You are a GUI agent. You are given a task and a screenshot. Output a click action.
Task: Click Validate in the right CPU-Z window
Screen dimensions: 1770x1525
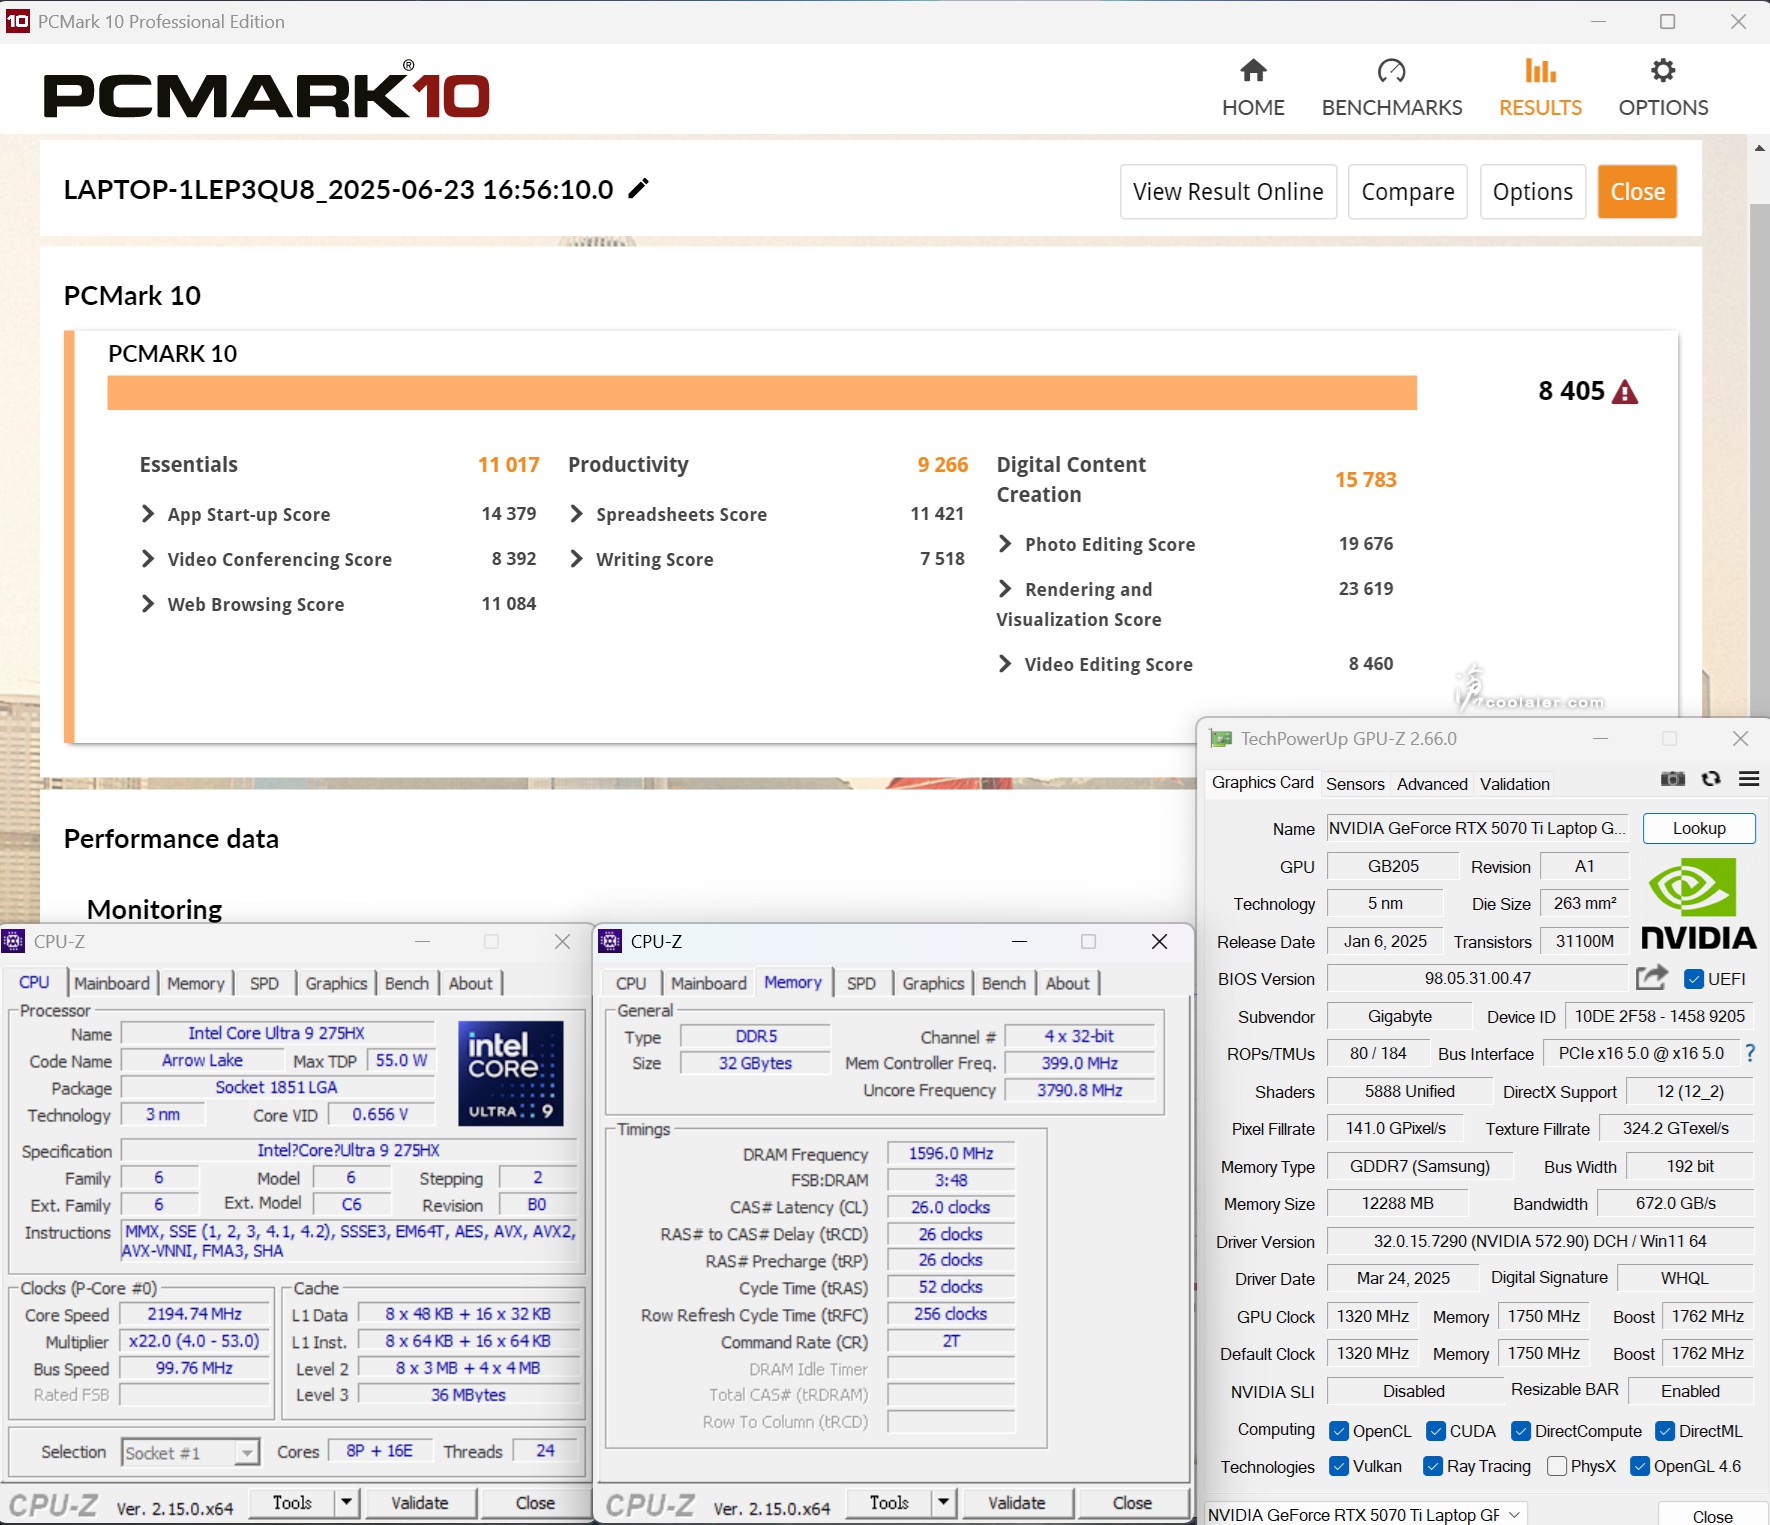[1016, 1502]
